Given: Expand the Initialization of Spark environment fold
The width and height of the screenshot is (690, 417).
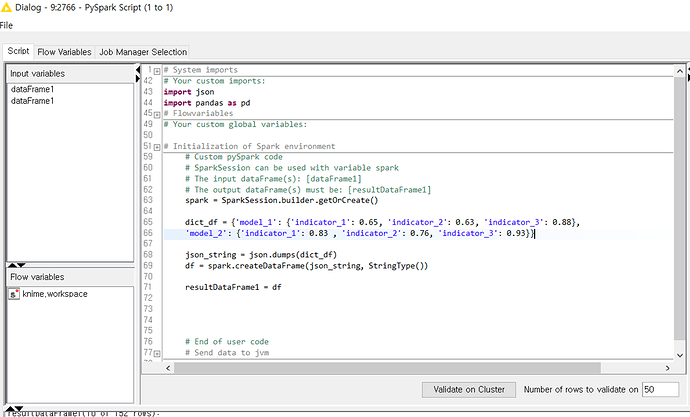Looking at the screenshot, I should (157, 147).
